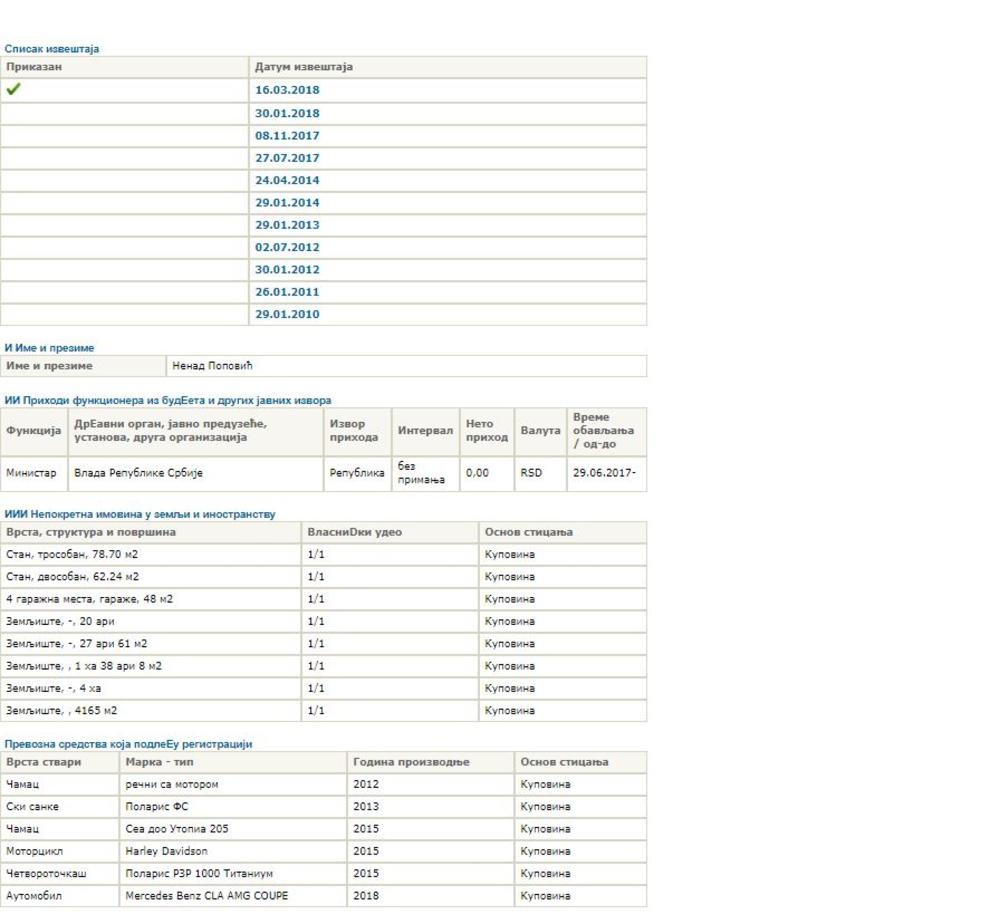Open the oldest report, 29.01.2010
The height and width of the screenshot is (924, 1000).
tap(287, 314)
